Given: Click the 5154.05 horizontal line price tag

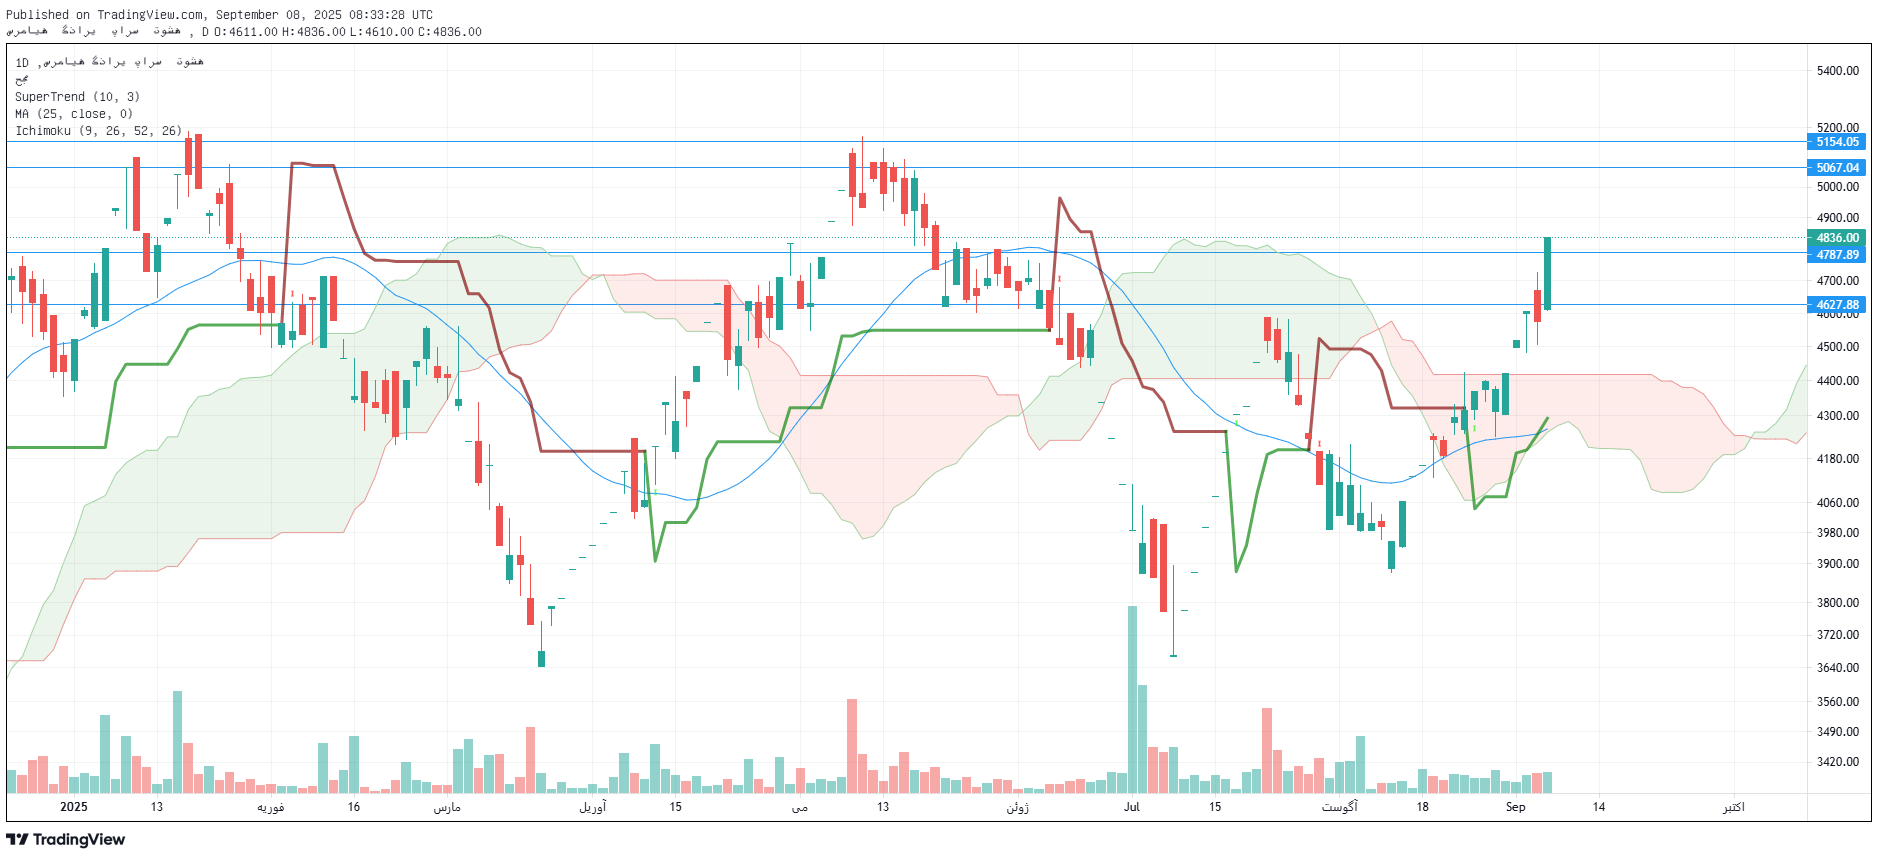Looking at the screenshot, I should 1837,142.
